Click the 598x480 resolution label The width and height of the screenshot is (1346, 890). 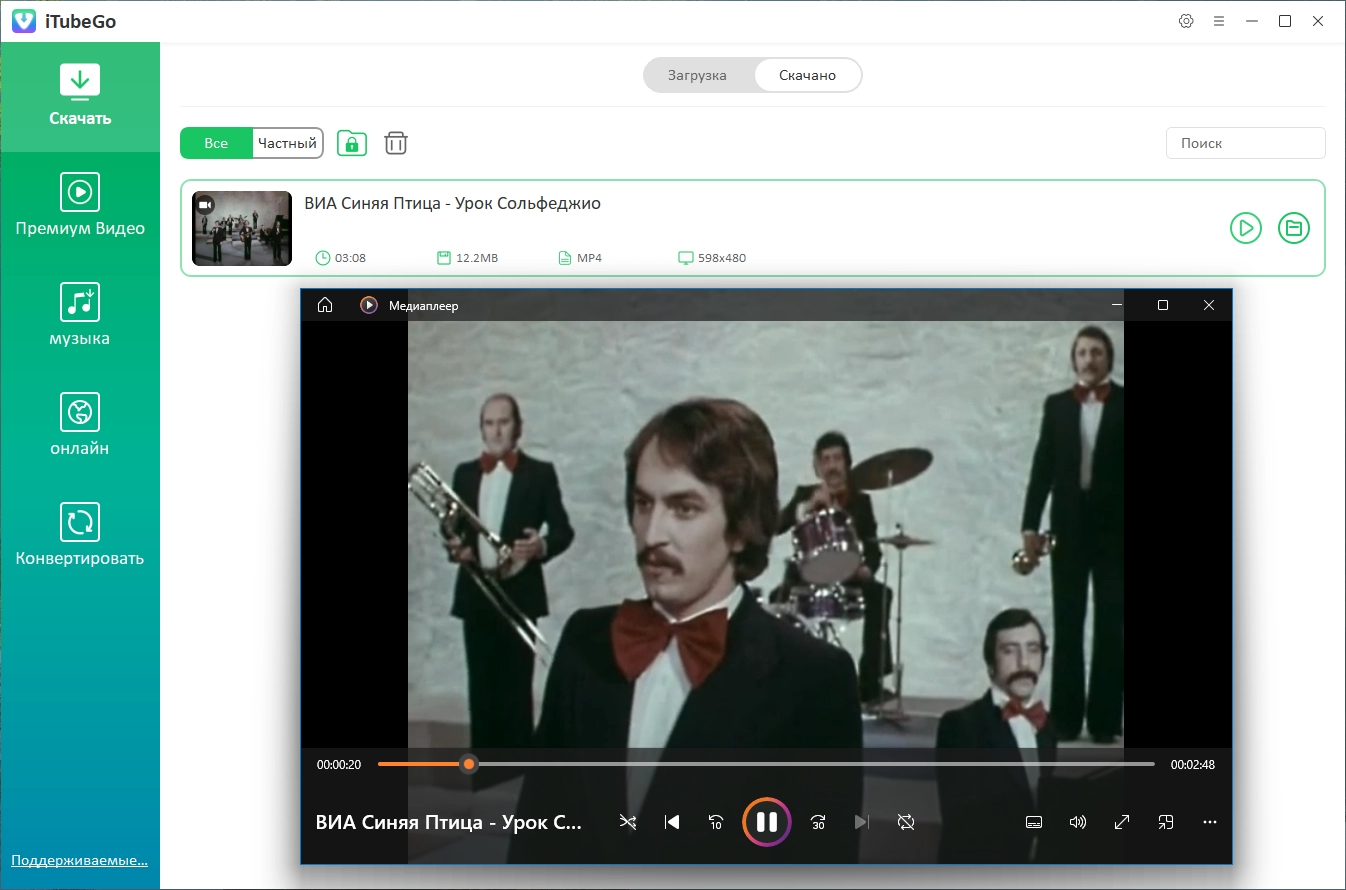coord(722,258)
